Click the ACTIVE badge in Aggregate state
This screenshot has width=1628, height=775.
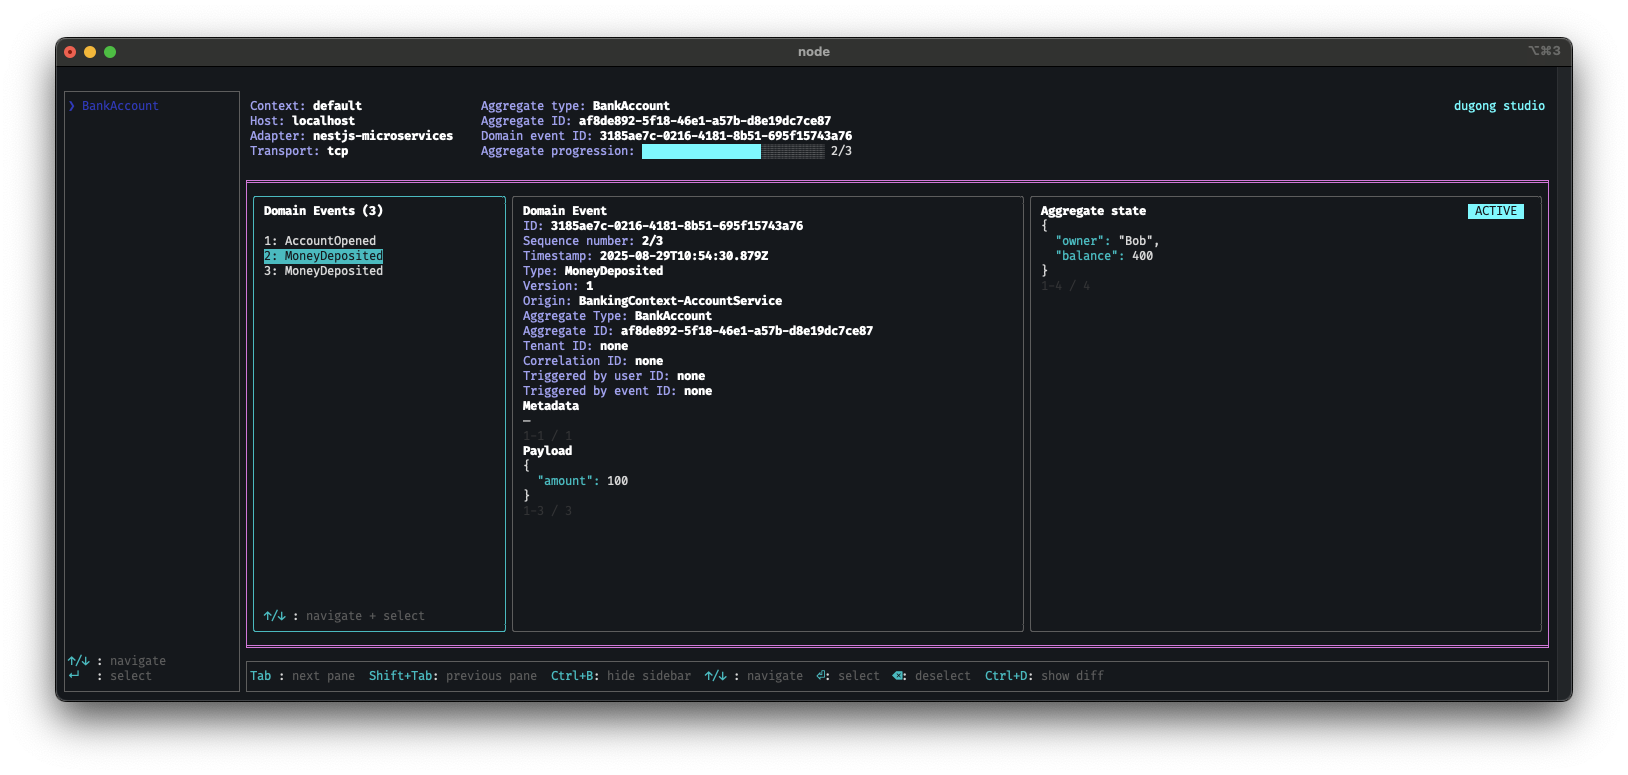point(1495,211)
